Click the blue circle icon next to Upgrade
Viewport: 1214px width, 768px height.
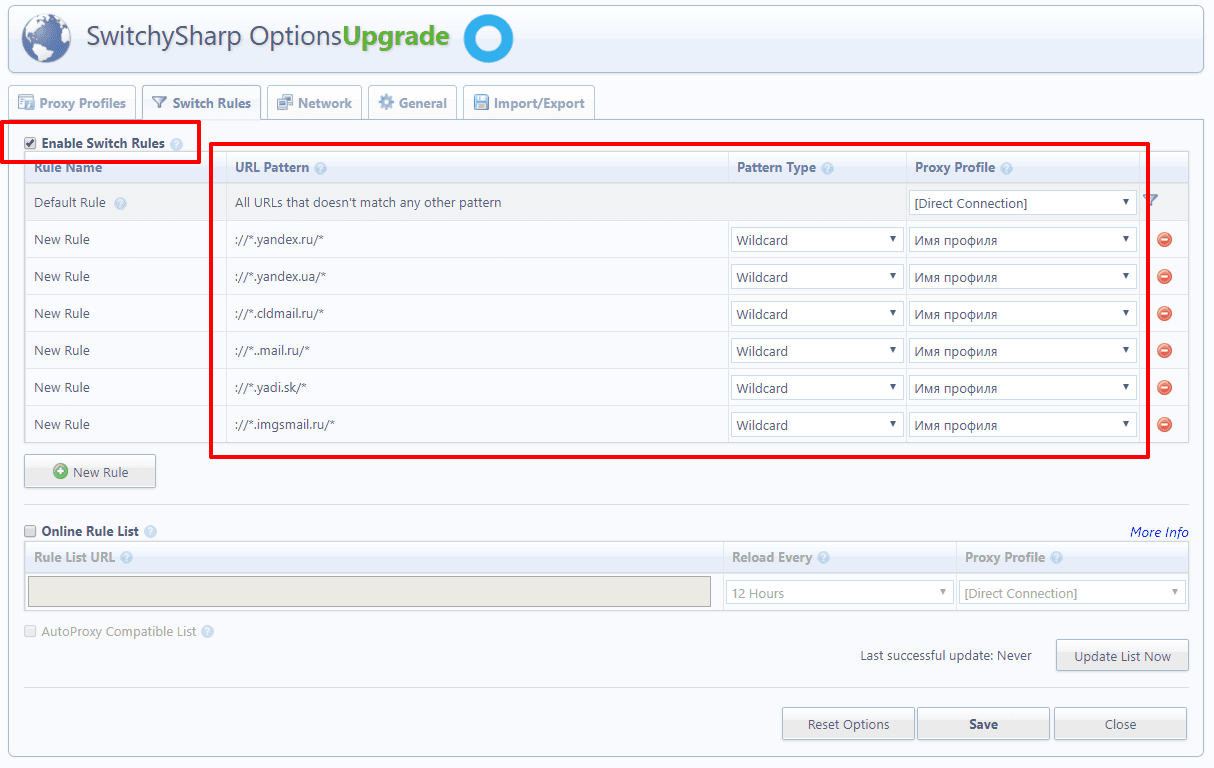(x=488, y=38)
